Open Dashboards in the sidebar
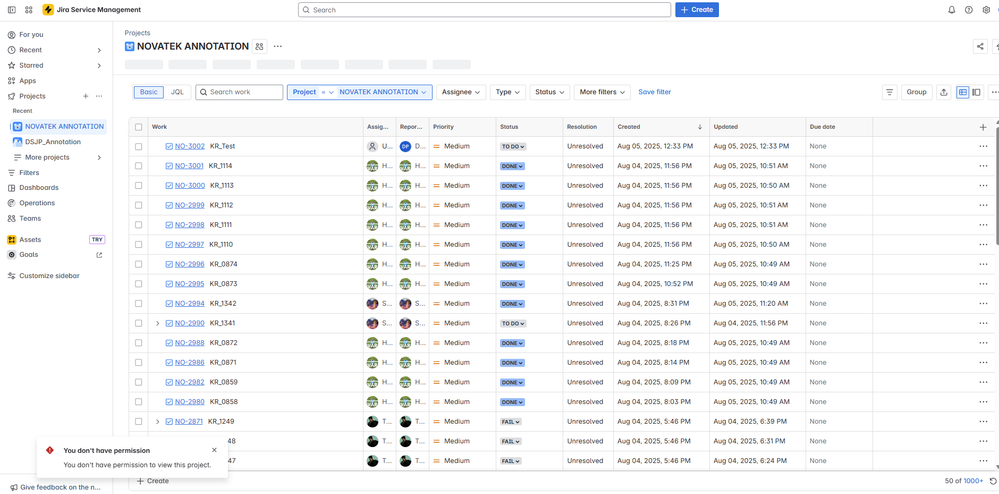The width and height of the screenshot is (999, 494). (38, 187)
